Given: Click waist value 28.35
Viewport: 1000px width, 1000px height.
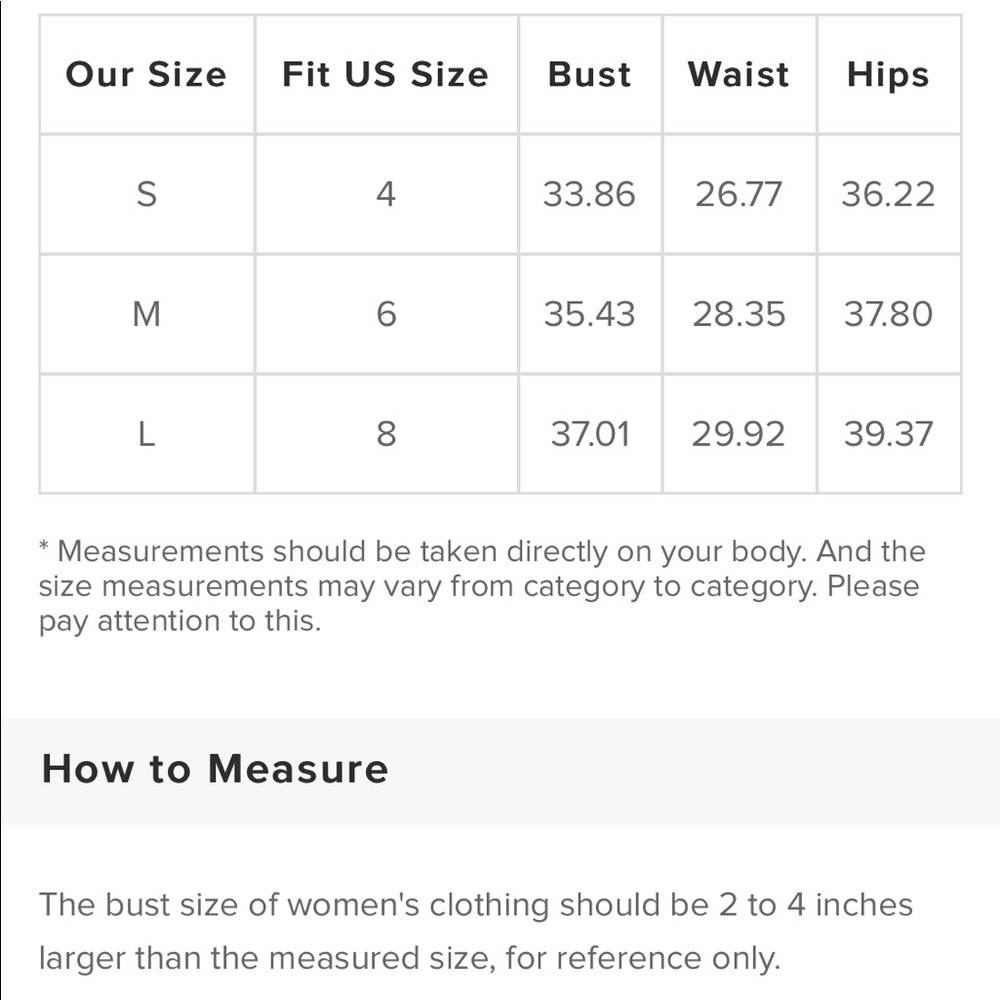Looking at the screenshot, I should pos(739,314).
